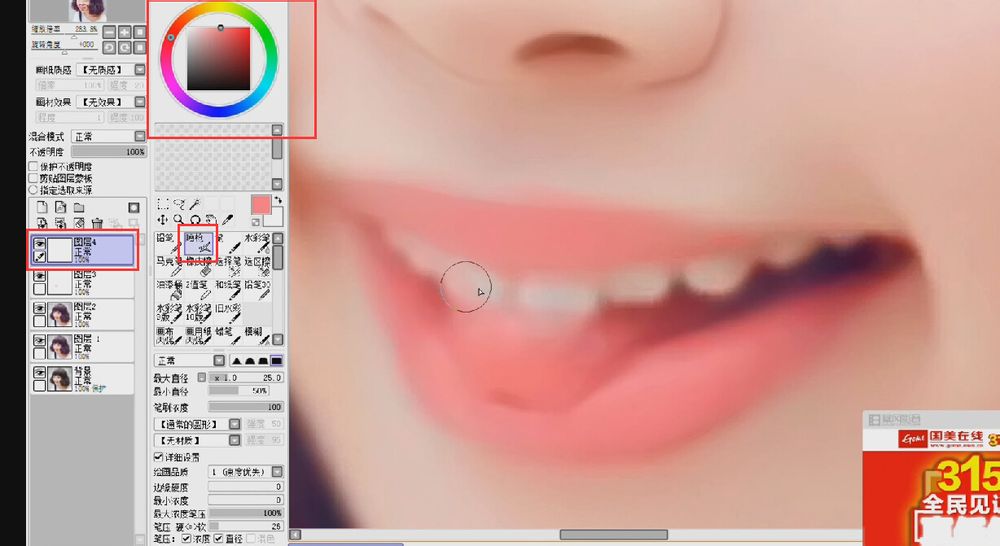Hide 图层4 with its eye icon
Image resolution: width=1000 pixels, height=546 pixels.
pyautogui.click(x=40, y=243)
